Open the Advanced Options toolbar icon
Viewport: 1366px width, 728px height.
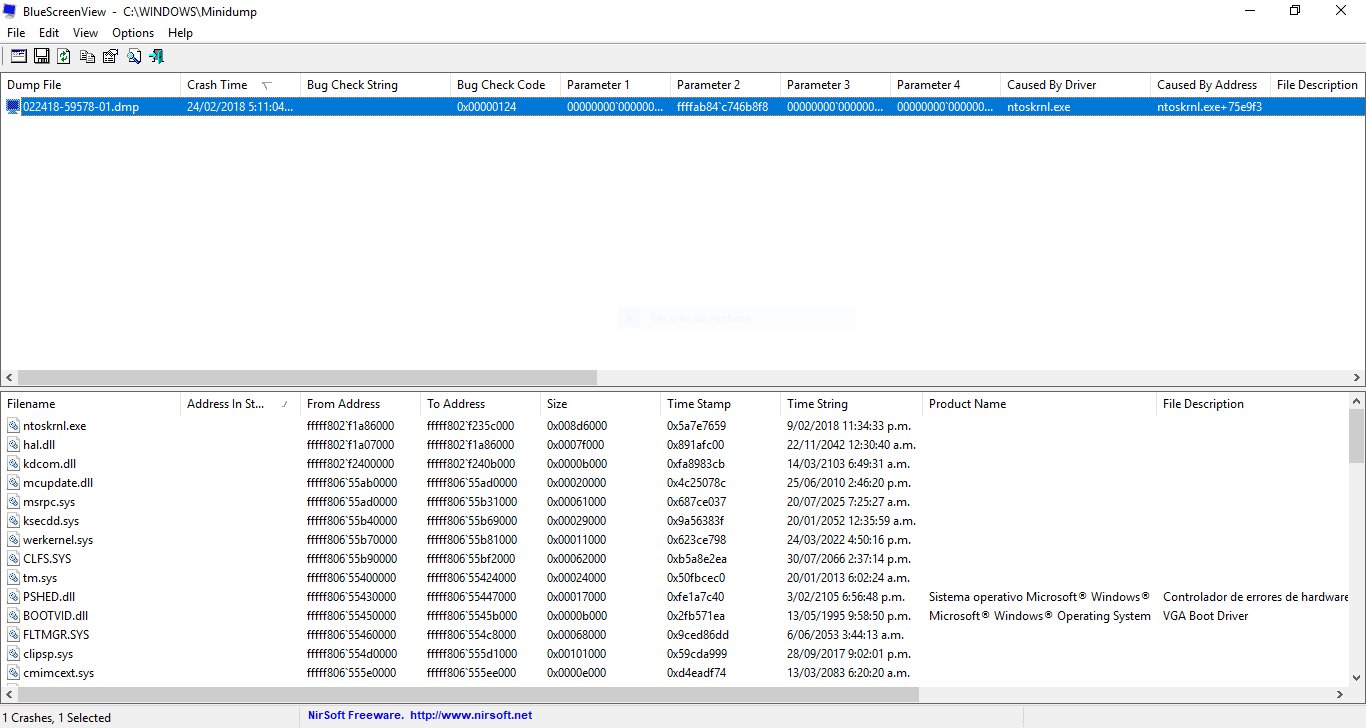(x=19, y=56)
